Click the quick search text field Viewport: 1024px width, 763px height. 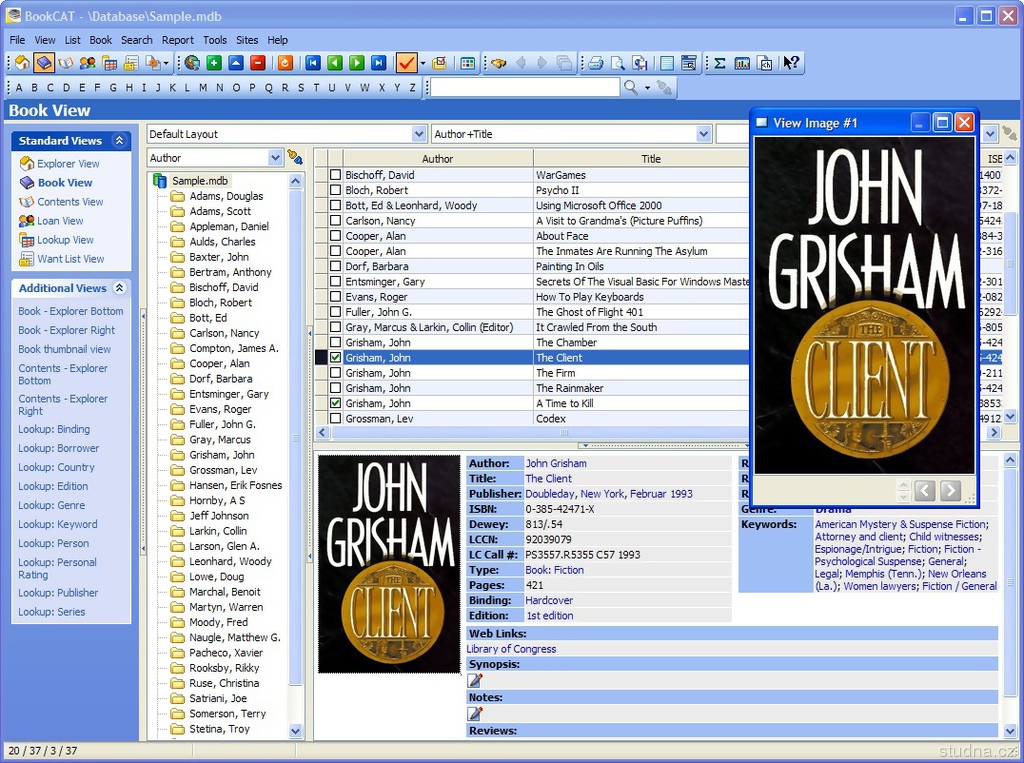(x=524, y=87)
